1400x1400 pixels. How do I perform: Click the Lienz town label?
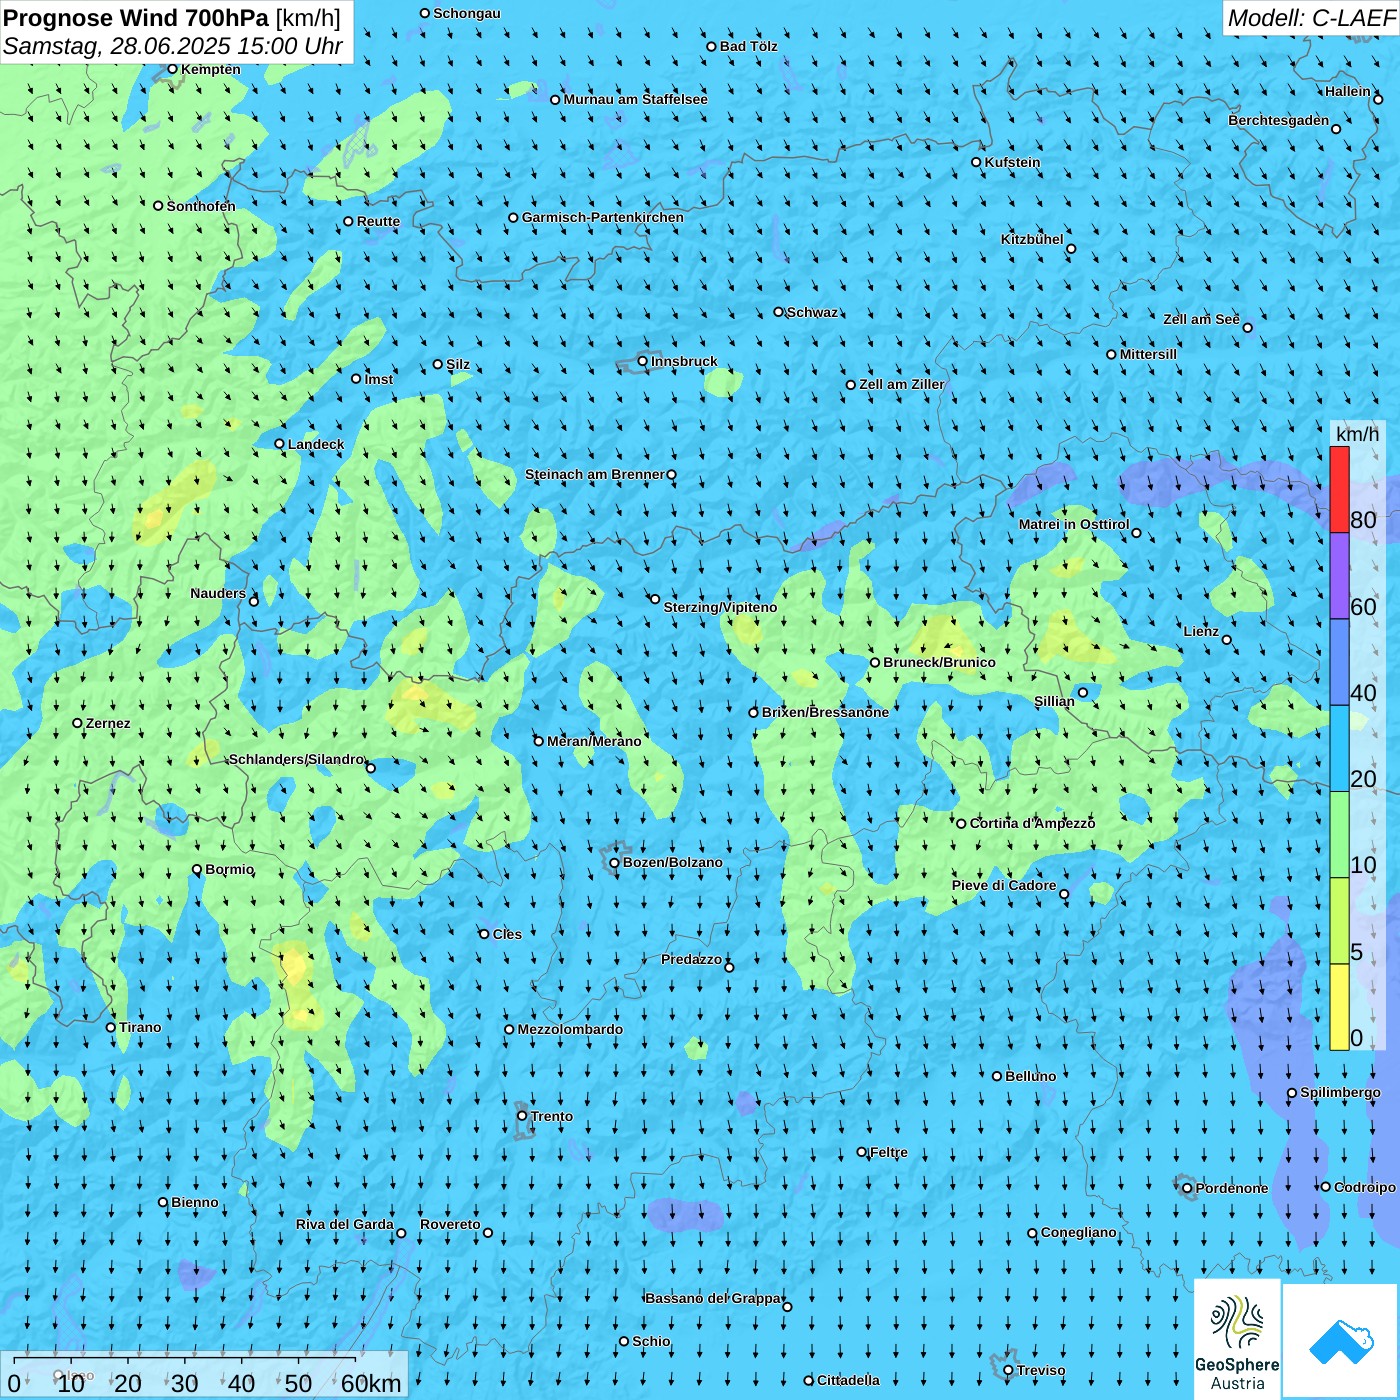coord(1201,631)
